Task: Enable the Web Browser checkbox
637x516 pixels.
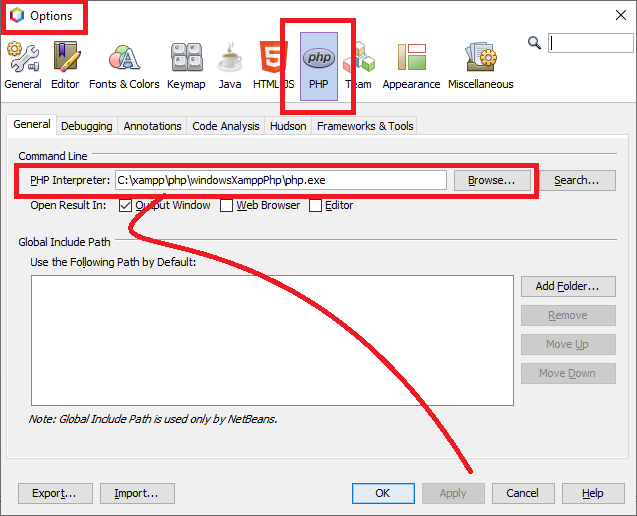Action: coord(226,206)
